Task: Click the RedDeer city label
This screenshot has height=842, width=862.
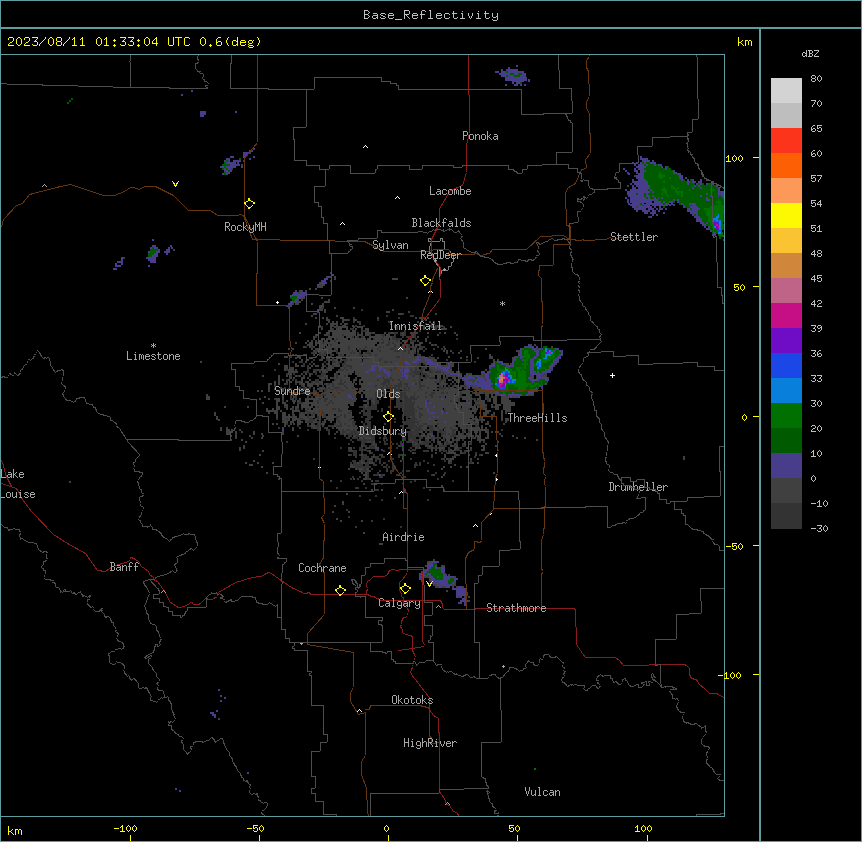Action: (440, 255)
